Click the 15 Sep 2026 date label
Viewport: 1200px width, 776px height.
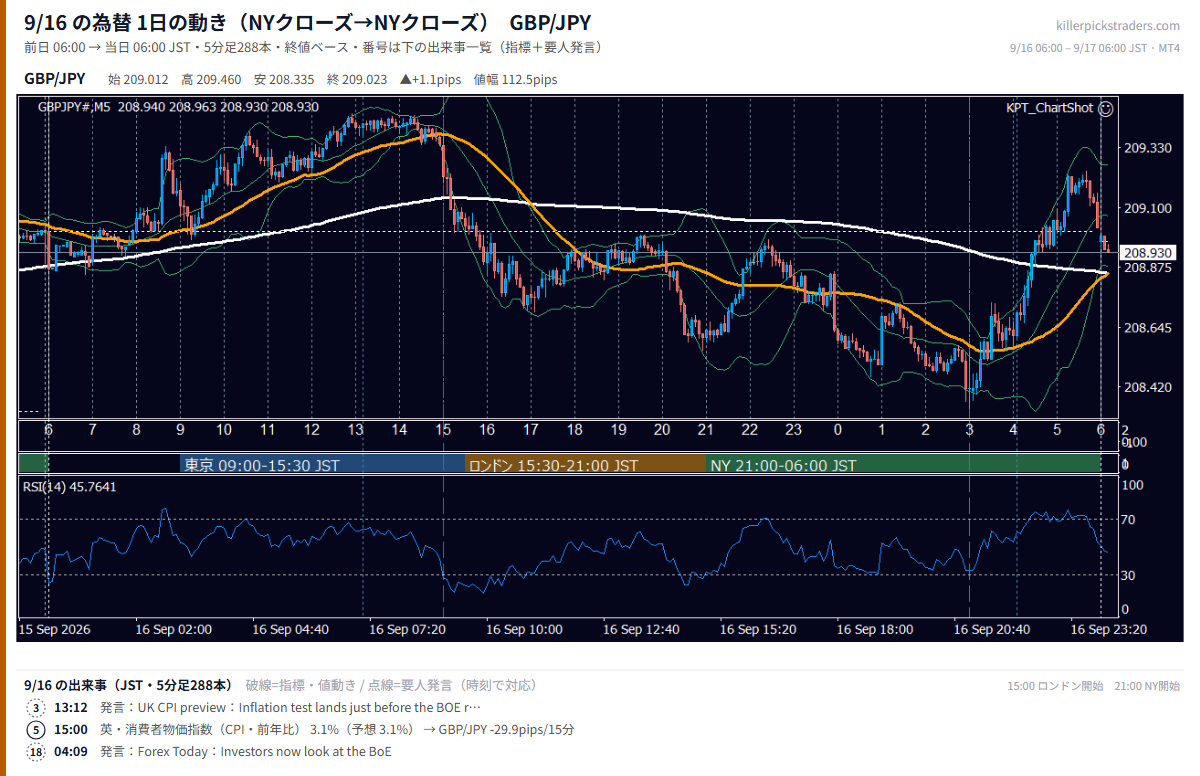click(x=55, y=630)
